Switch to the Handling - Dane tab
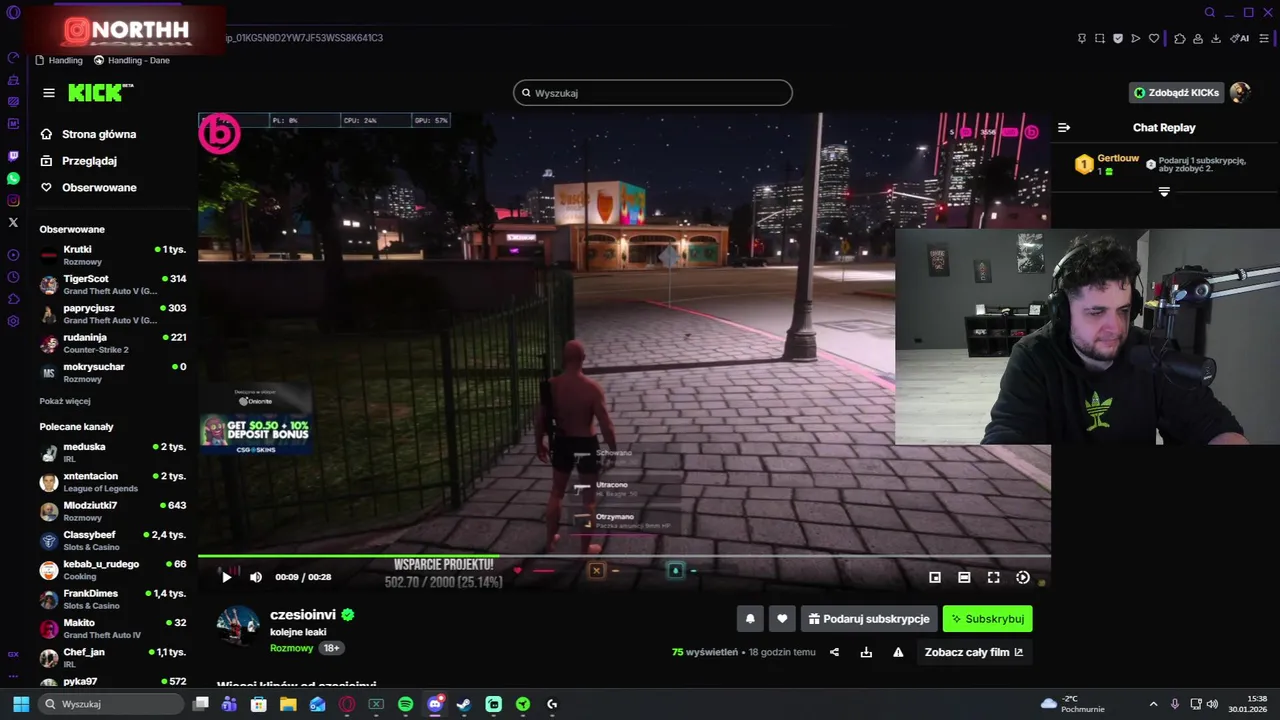Viewport: 1280px width, 720px height. tap(132, 60)
